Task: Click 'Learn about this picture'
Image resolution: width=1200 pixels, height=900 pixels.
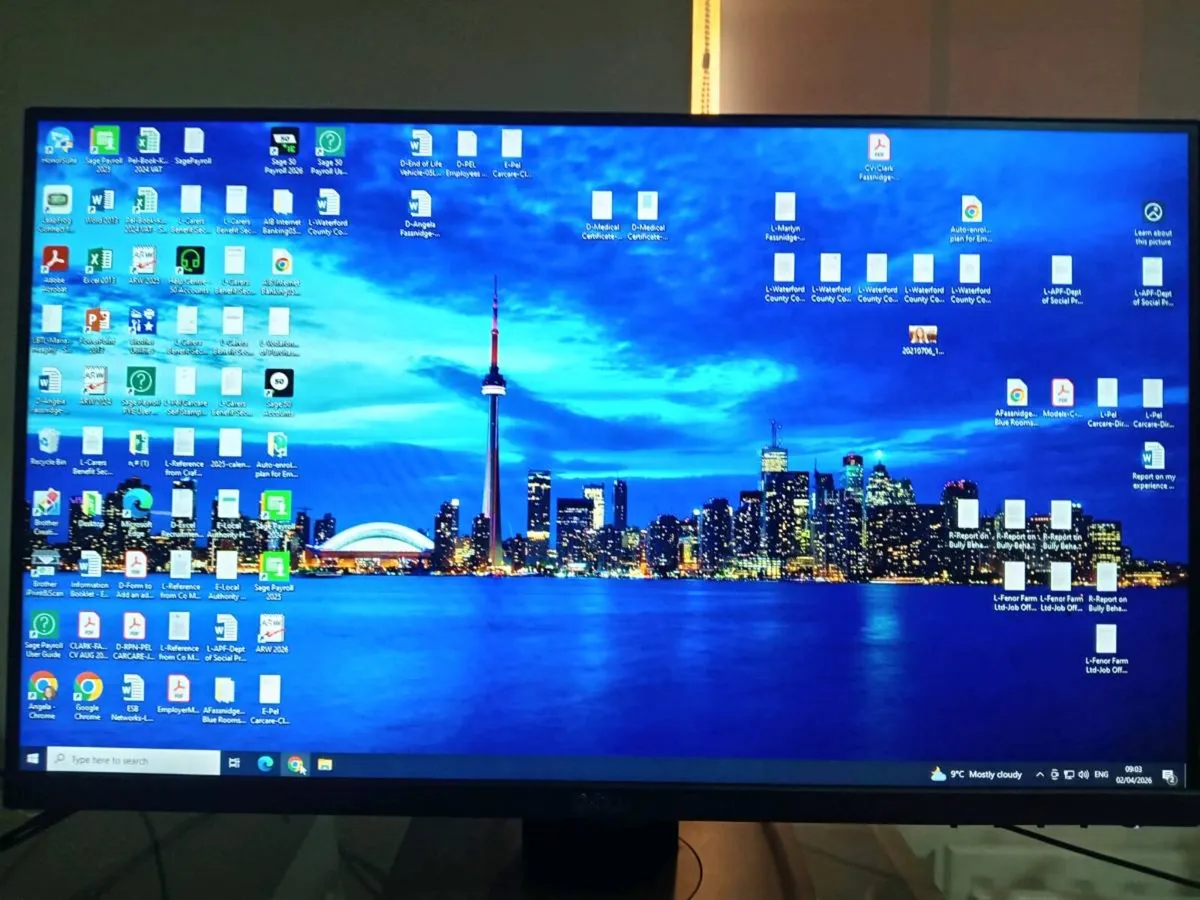Action: (x=1152, y=218)
